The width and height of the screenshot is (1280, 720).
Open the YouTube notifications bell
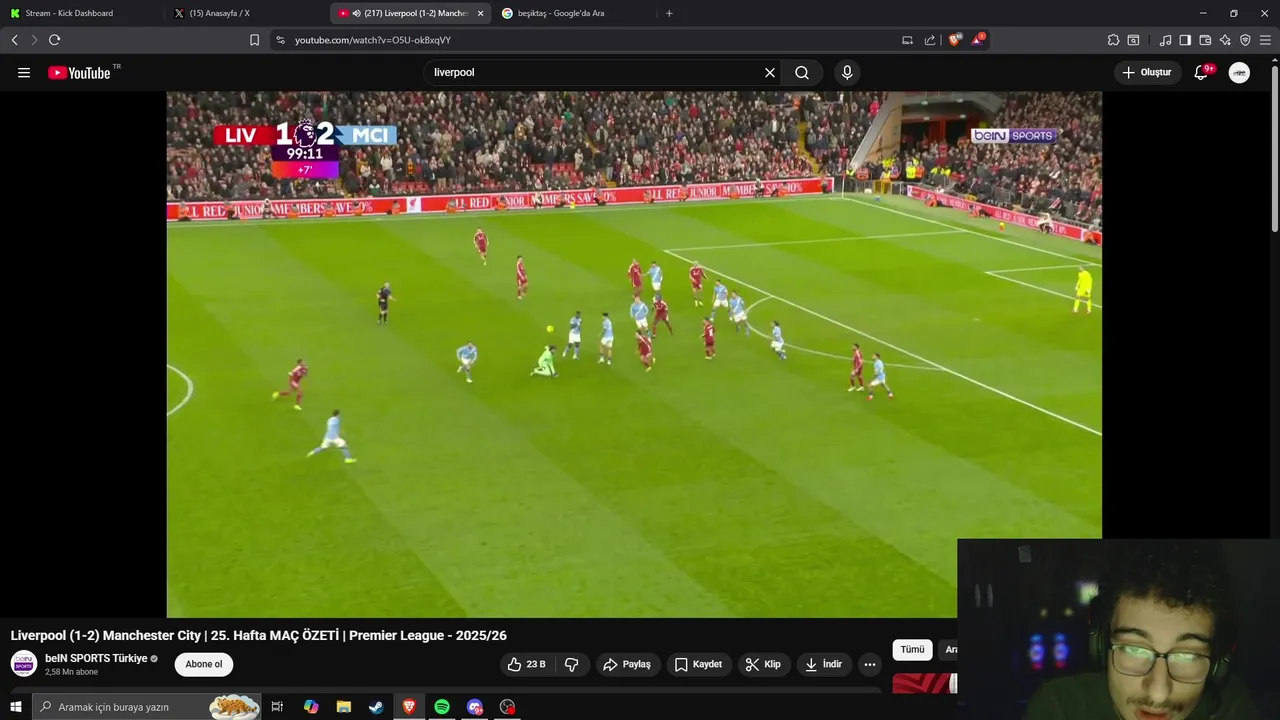1202,72
